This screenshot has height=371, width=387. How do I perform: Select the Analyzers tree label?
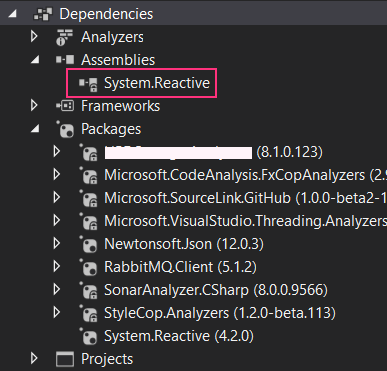112,37
